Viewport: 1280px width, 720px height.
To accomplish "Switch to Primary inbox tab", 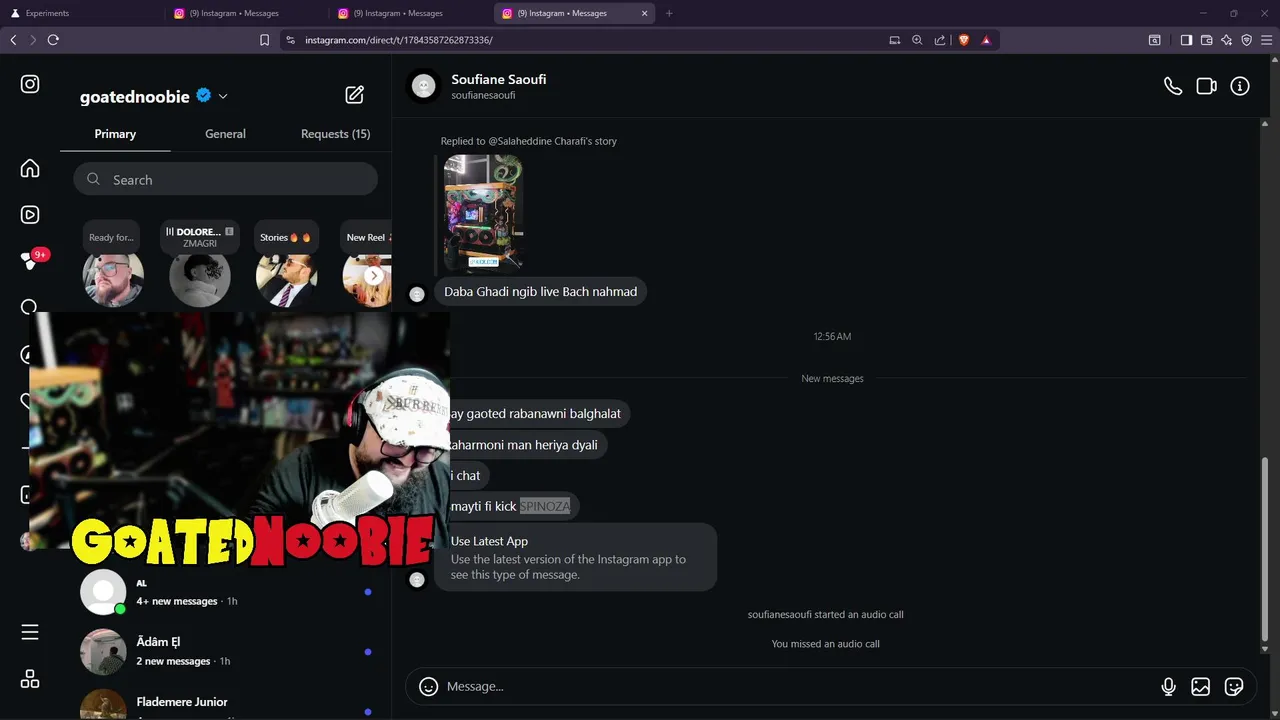I will coord(115,134).
